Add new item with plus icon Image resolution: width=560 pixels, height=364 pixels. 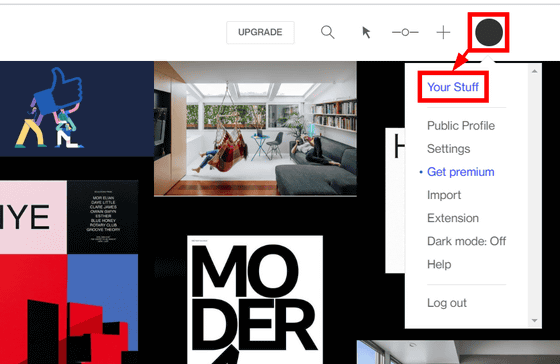click(x=443, y=32)
